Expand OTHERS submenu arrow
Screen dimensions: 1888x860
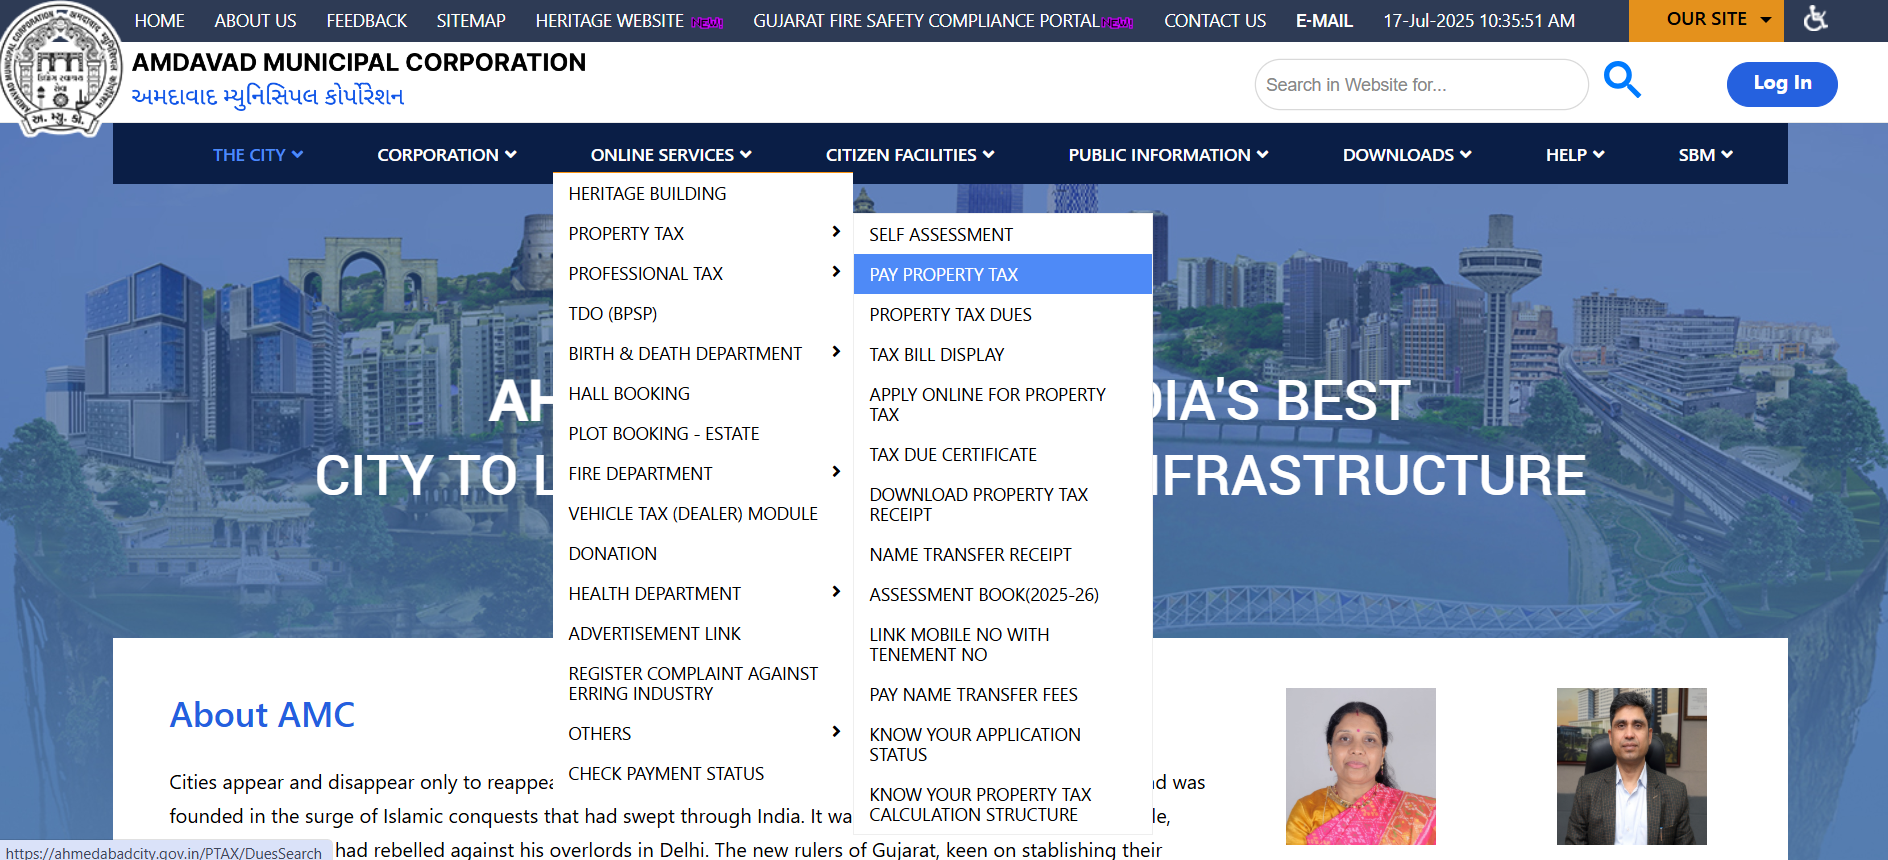[x=836, y=732]
